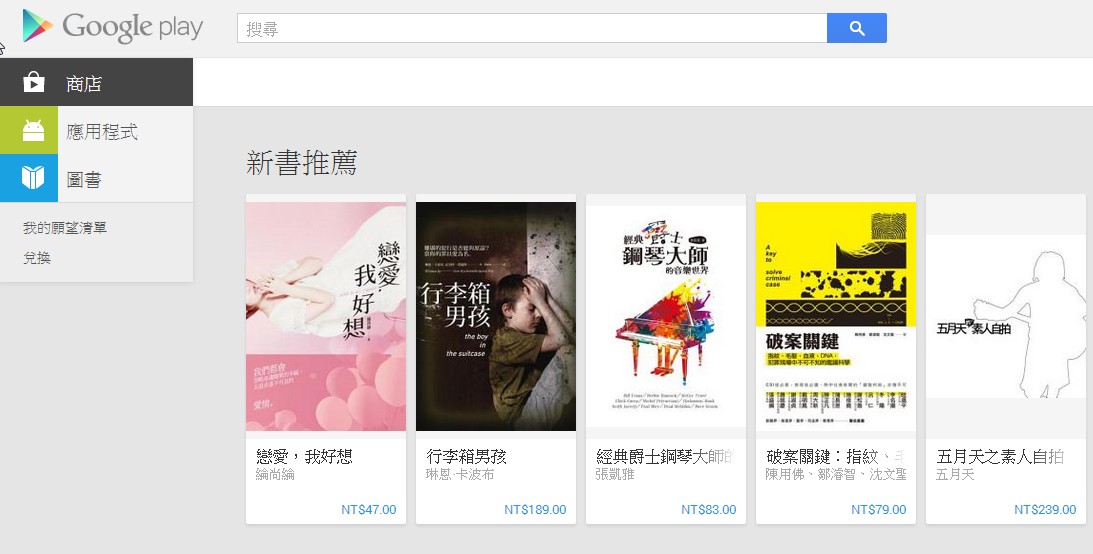Open author 琳恩·卡波布 page
1093x554 pixels.
tap(460, 475)
